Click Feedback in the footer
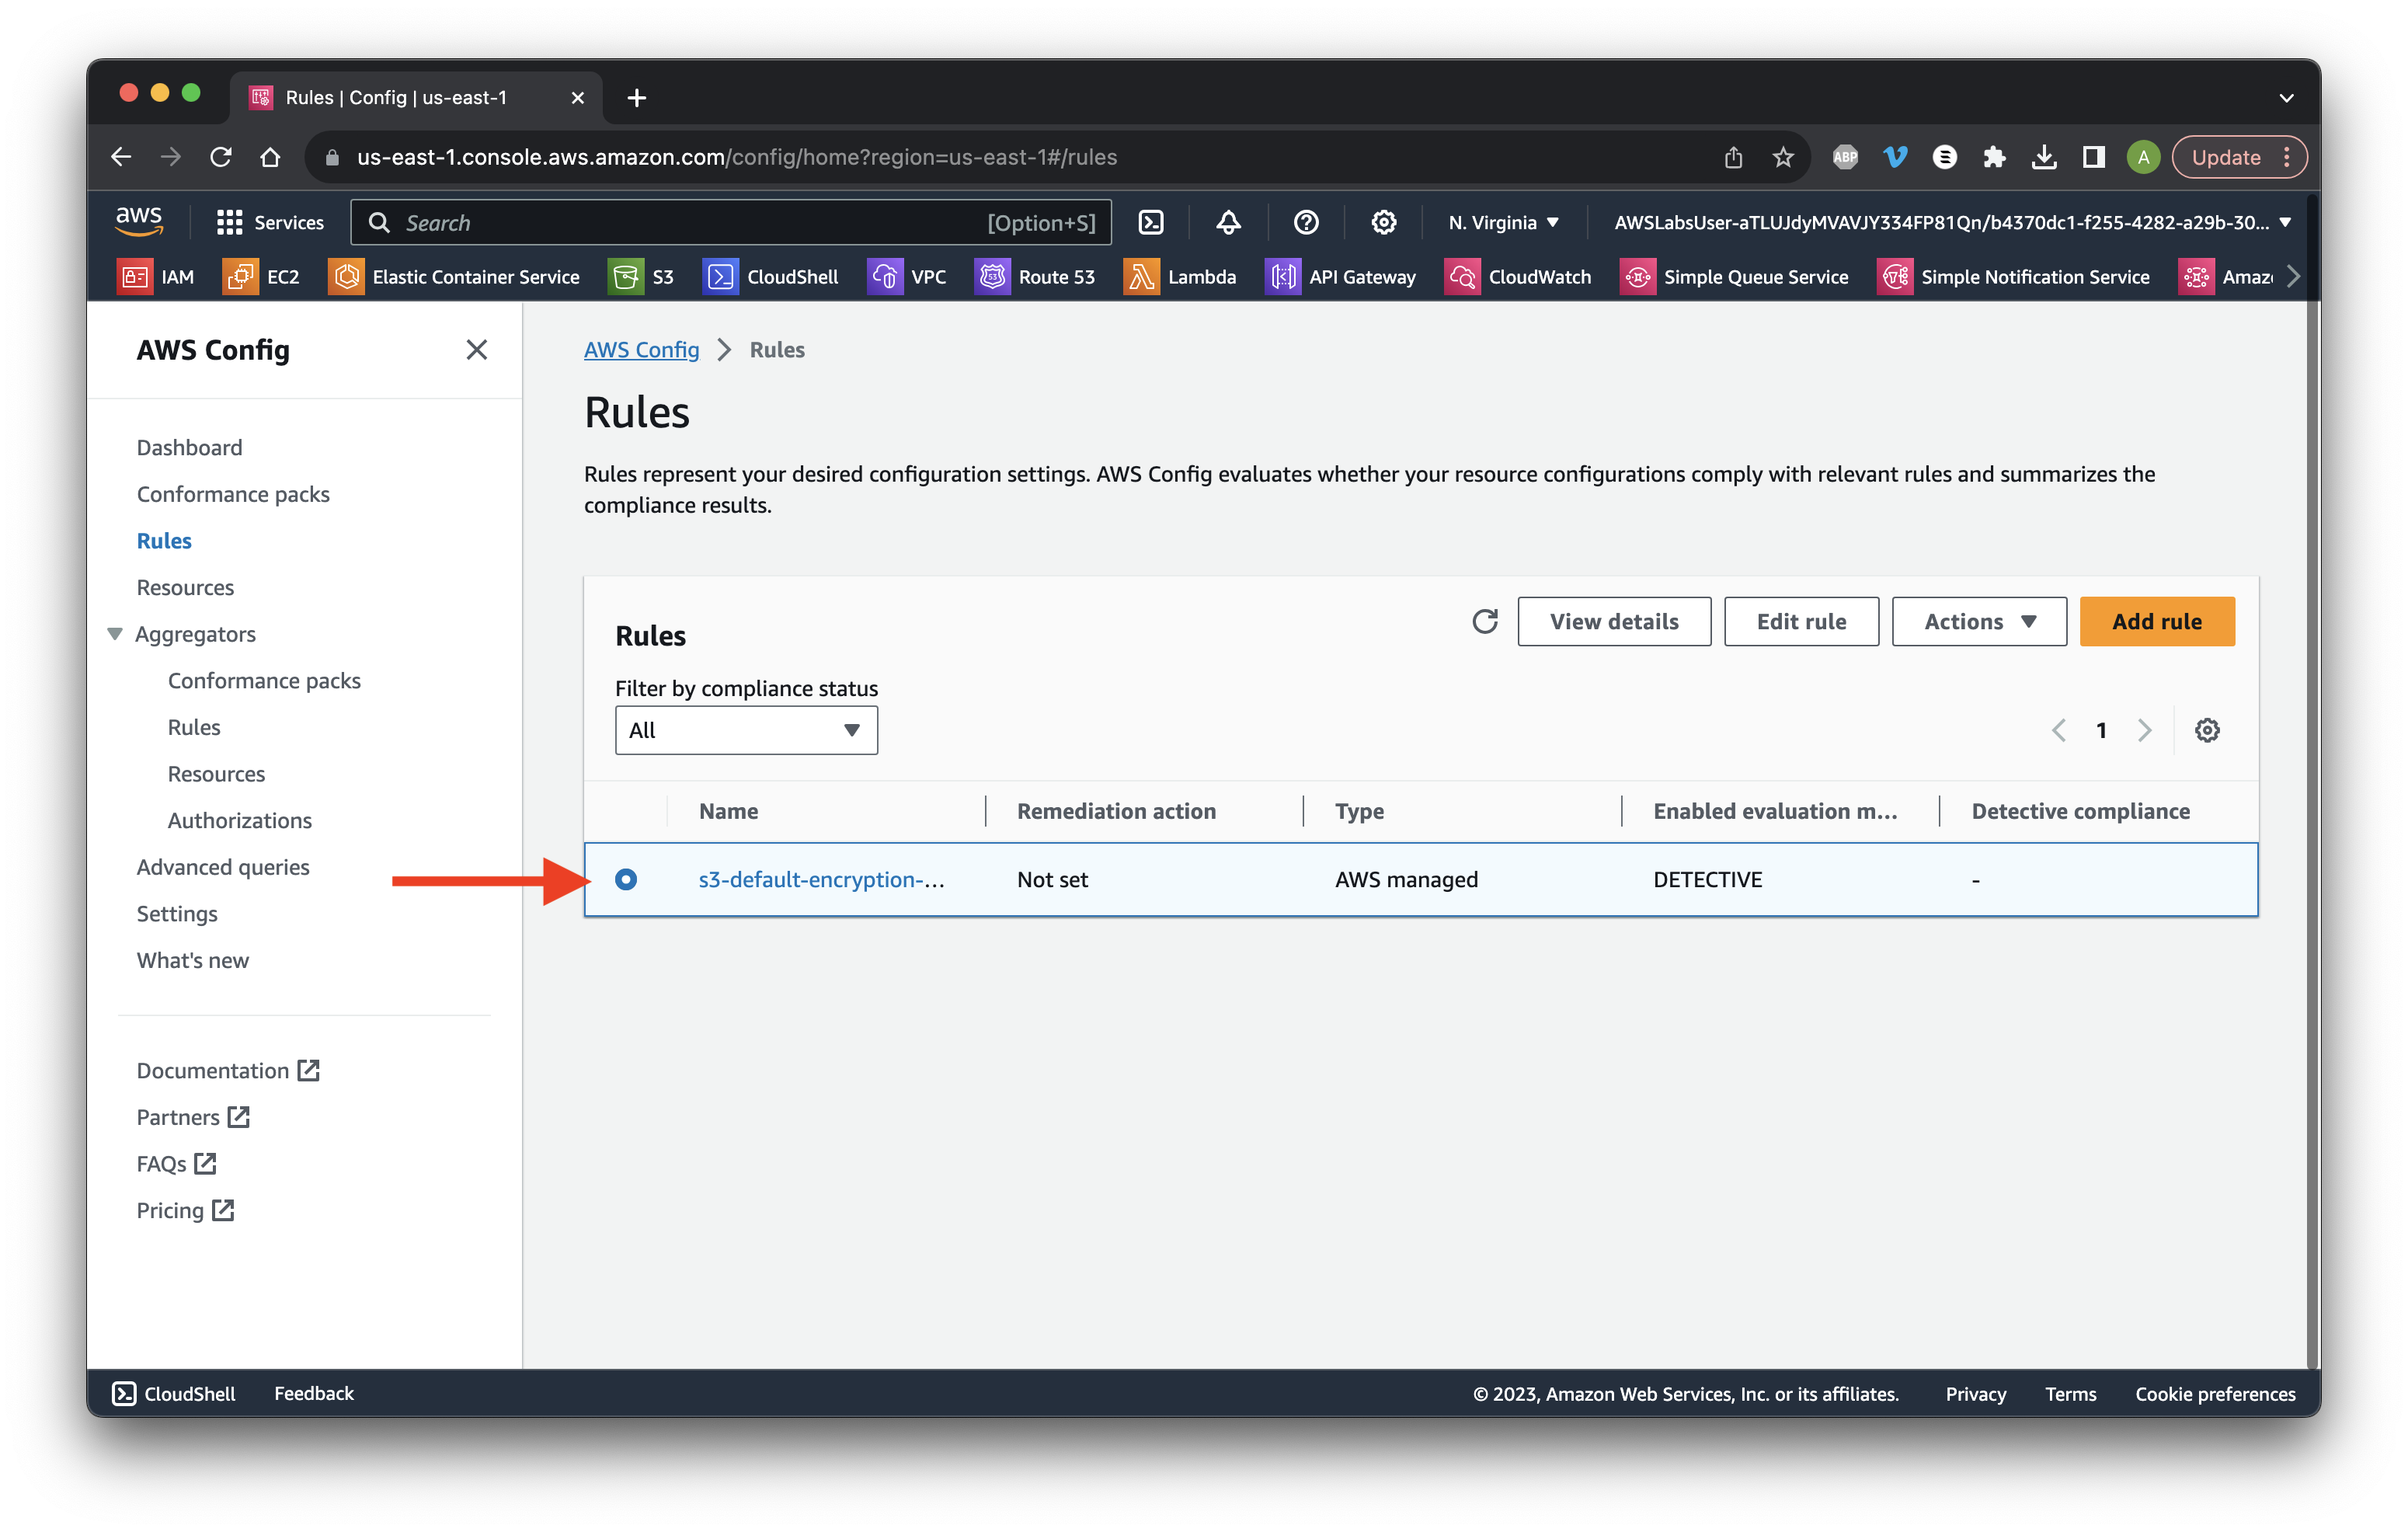This screenshot has height=1532, width=2408. [x=314, y=1393]
